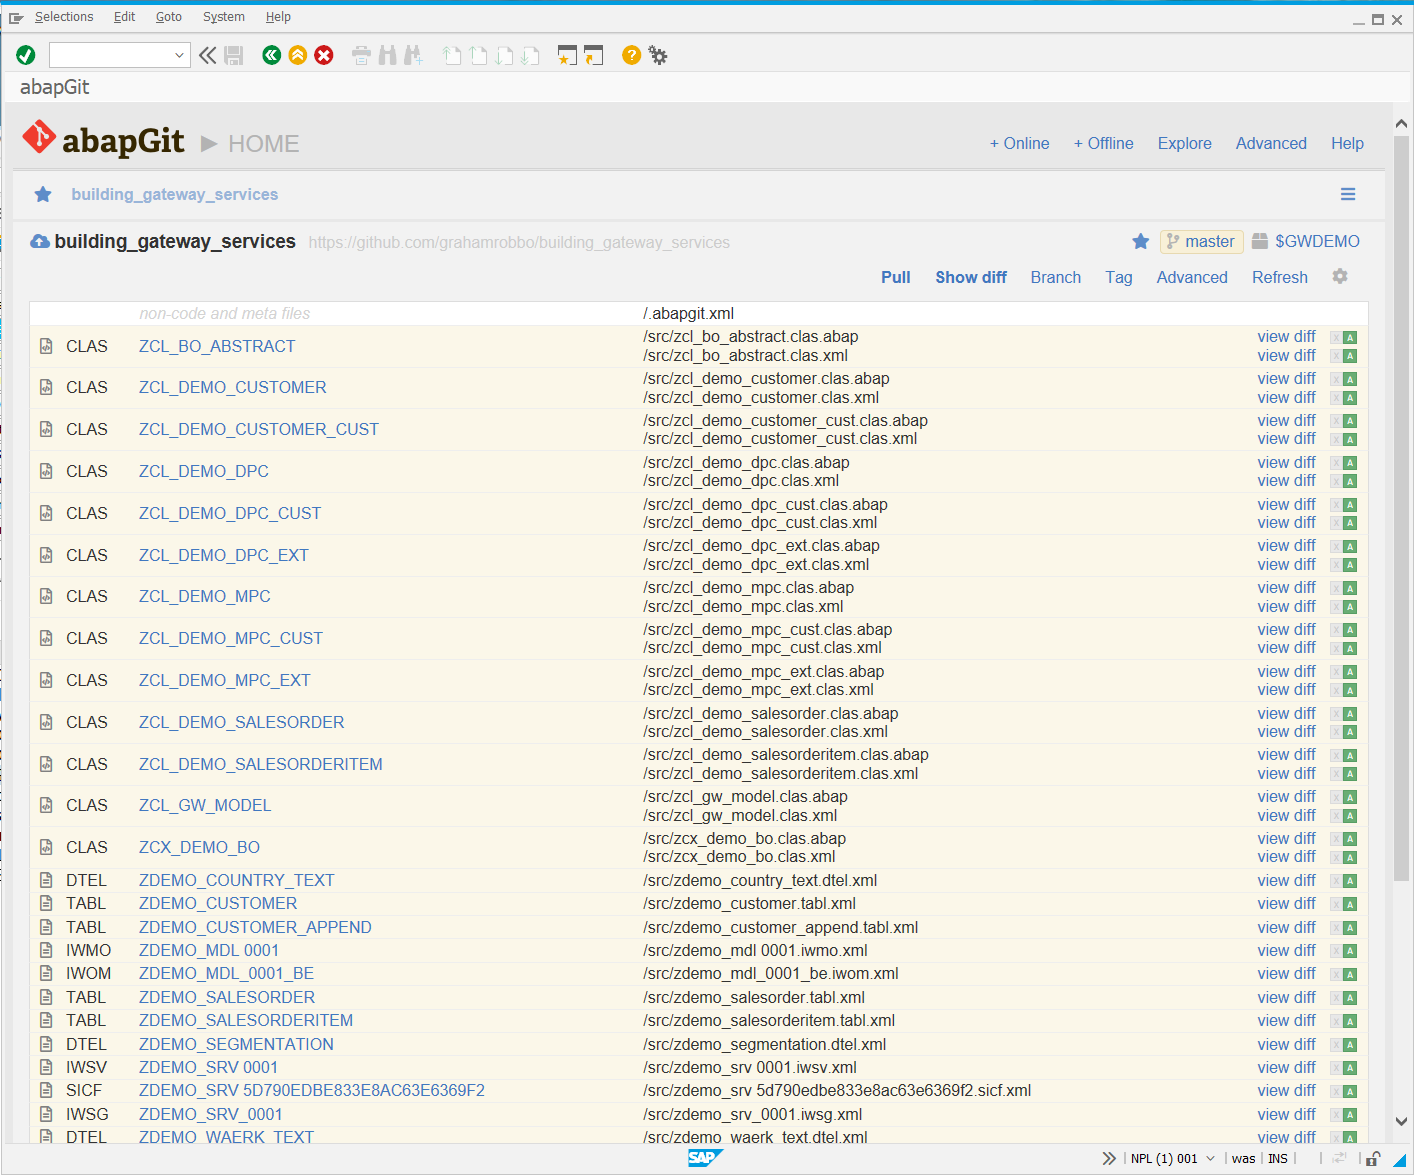Open the abapGit header Advanced menu
Screen dimensions: 1414x1175
[1271, 143]
